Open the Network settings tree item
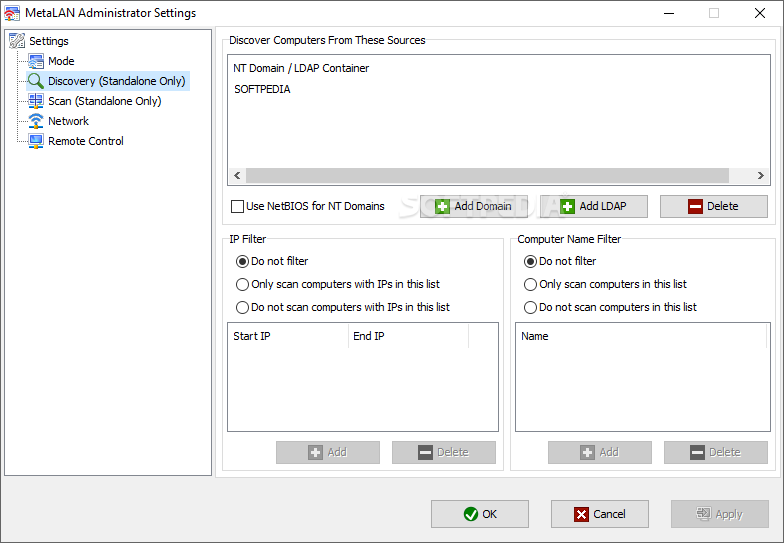This screenshot has width=784, height=543. coord(68,121)
